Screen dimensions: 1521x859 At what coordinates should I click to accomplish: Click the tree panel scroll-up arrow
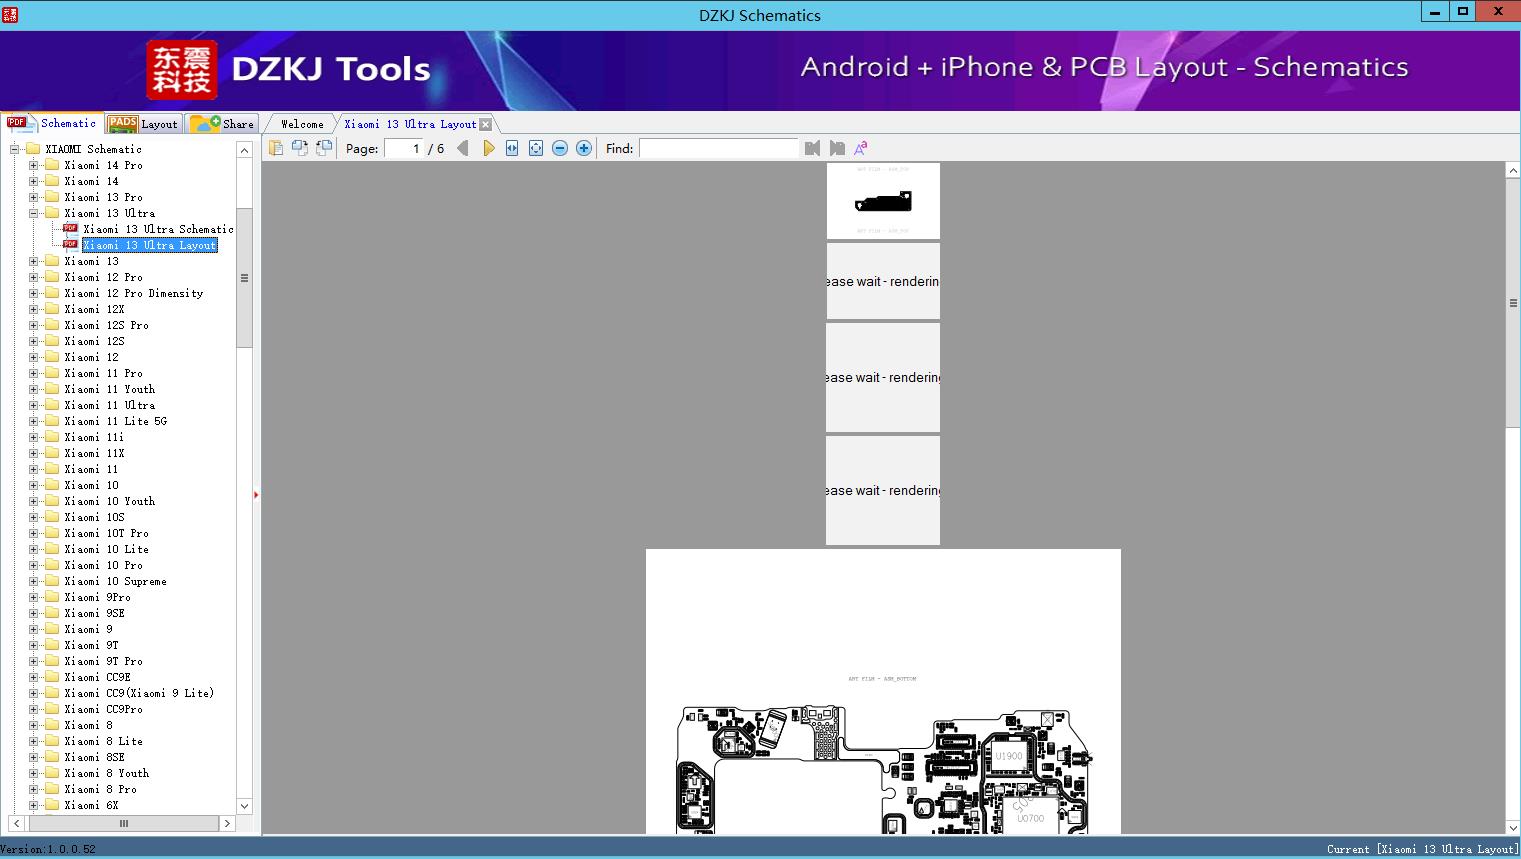pos(244,150)
